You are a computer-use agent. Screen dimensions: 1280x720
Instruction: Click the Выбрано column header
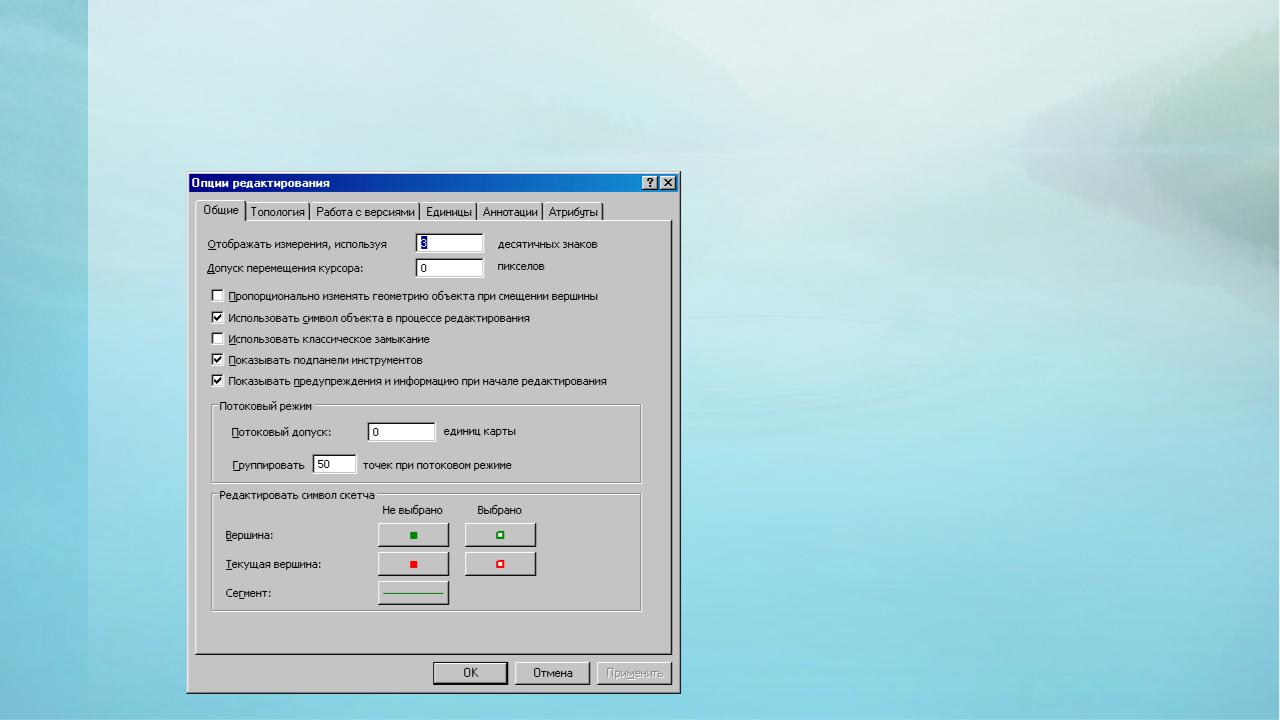tap(499, 510)
